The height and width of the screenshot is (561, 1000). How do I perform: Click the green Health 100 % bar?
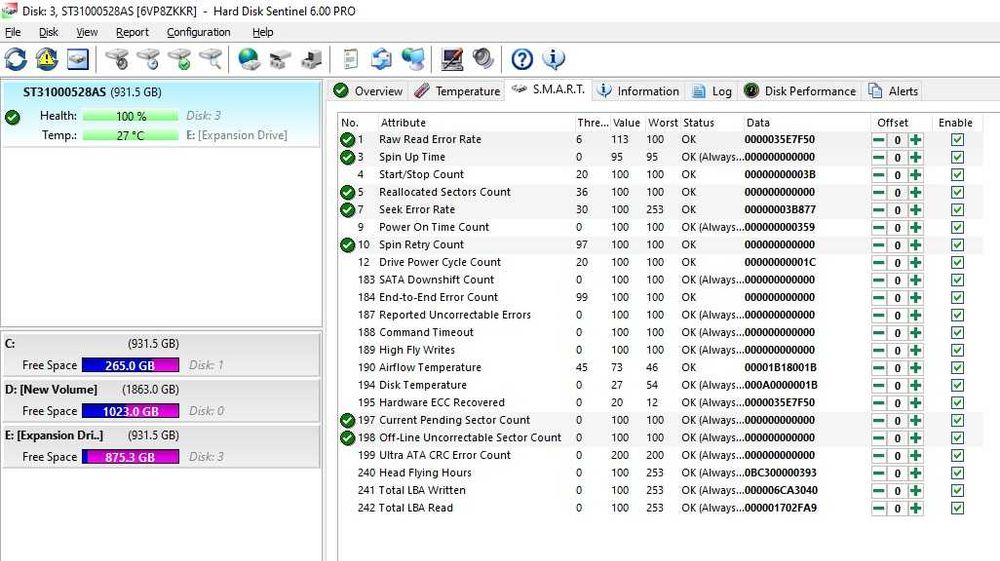point(131,116)
